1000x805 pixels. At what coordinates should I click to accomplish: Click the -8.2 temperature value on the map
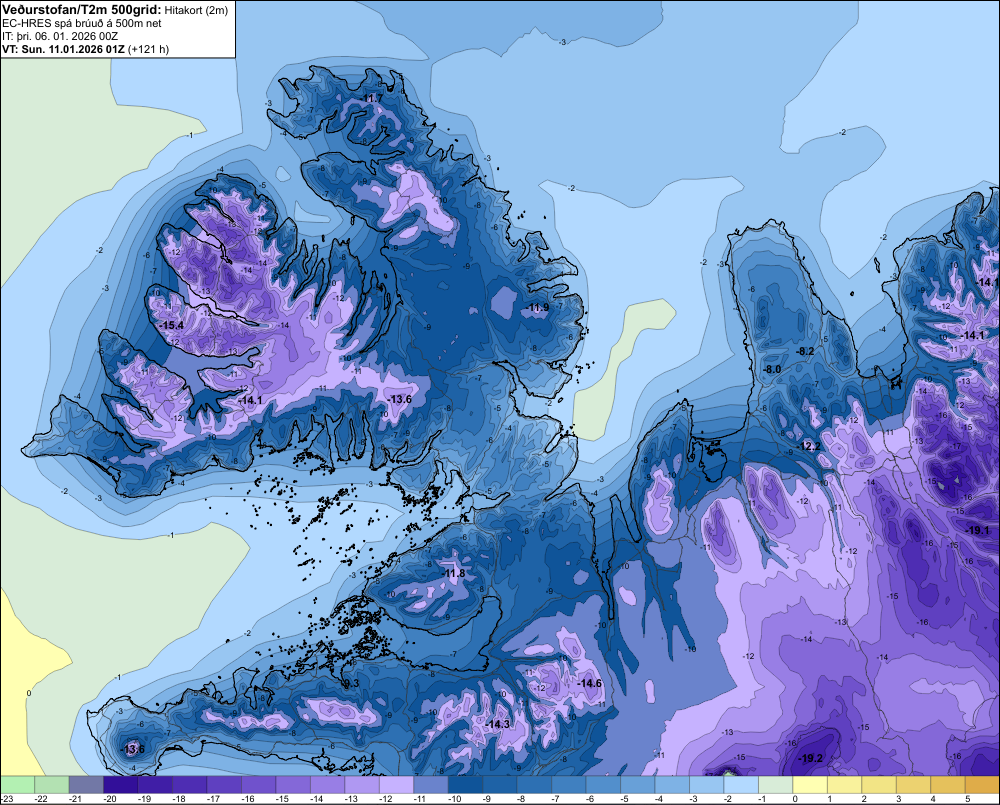point(805,351)
